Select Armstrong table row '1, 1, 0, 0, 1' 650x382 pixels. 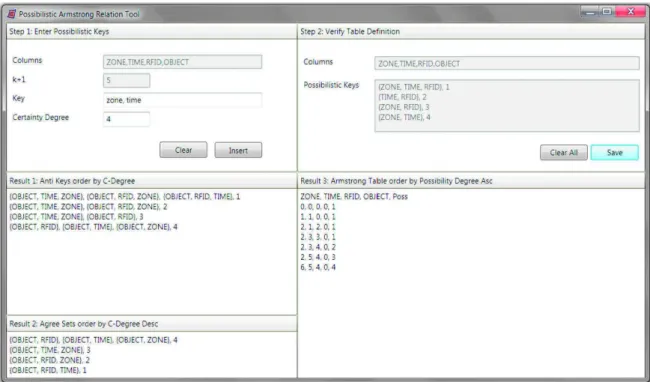click(318, 217)
